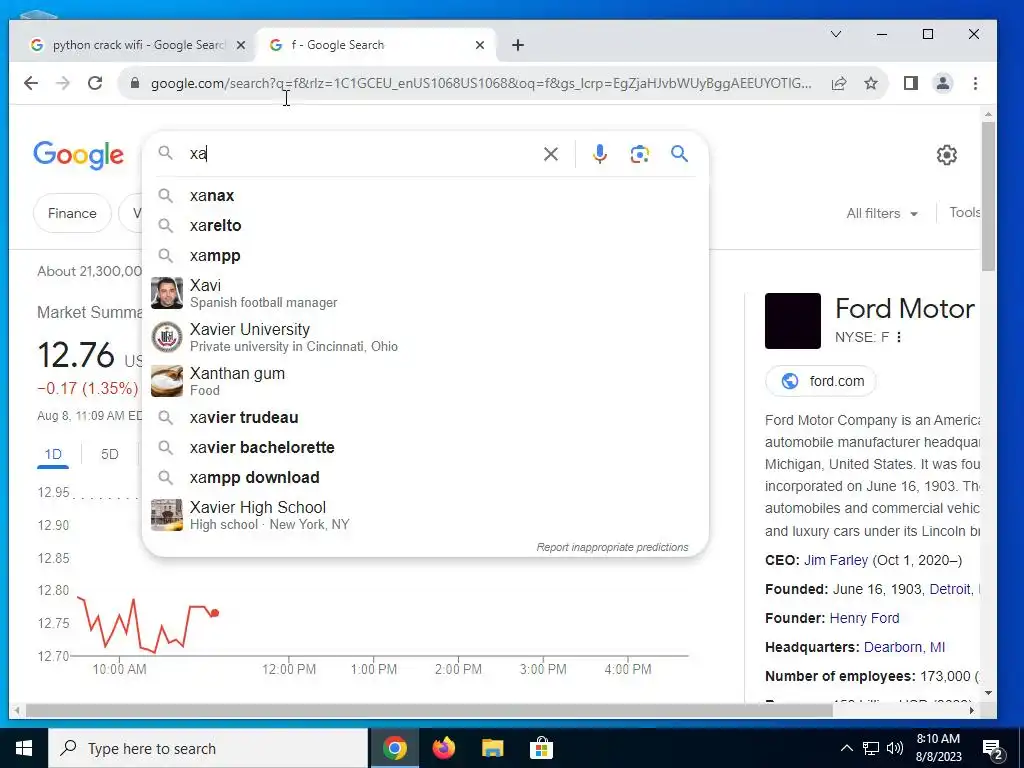Viewport: 1024px width, 768px height.
Task: Select the 'f - Google Search' tab
Action: [376, 45]
